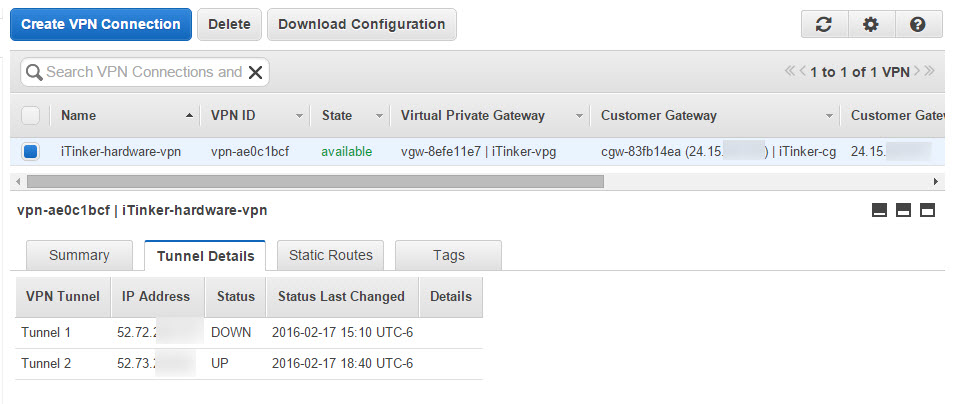The width and height of the screenshot is (957, 404).
Task: Open the help question mark icon
Action: click(x=918, y=25)
